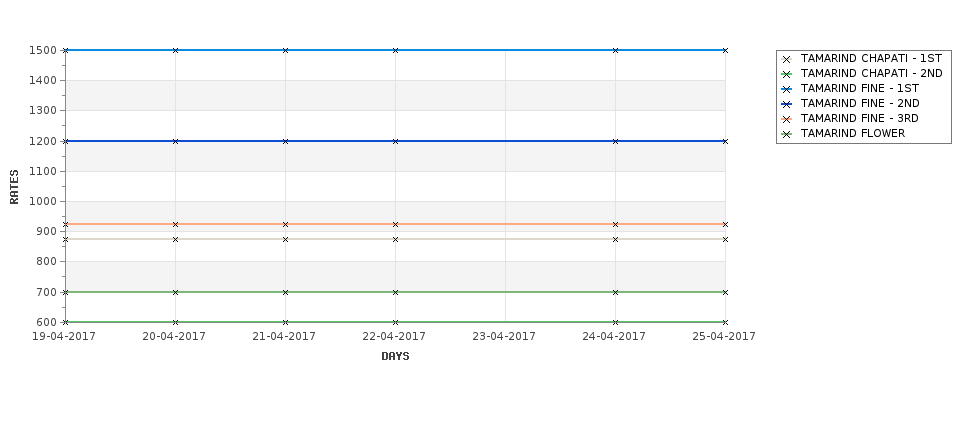Click the 19-04-2017 date label on the x-axis
Viewport: 975px width, 429px height.
pyautogui.click(x=64, y=336)
